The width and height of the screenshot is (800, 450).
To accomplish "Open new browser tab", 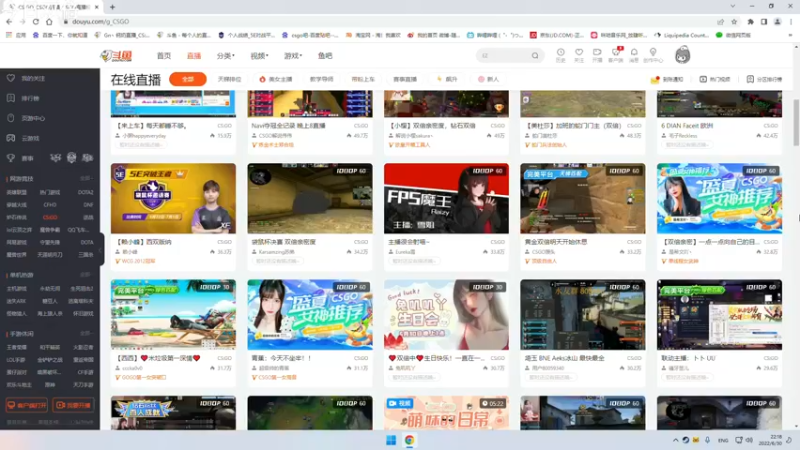I will (112, 7).
